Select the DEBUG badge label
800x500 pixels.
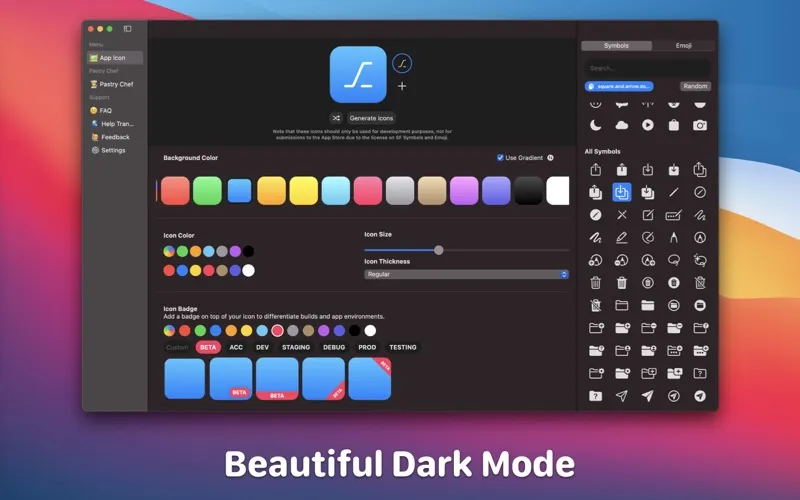[334, 347]
